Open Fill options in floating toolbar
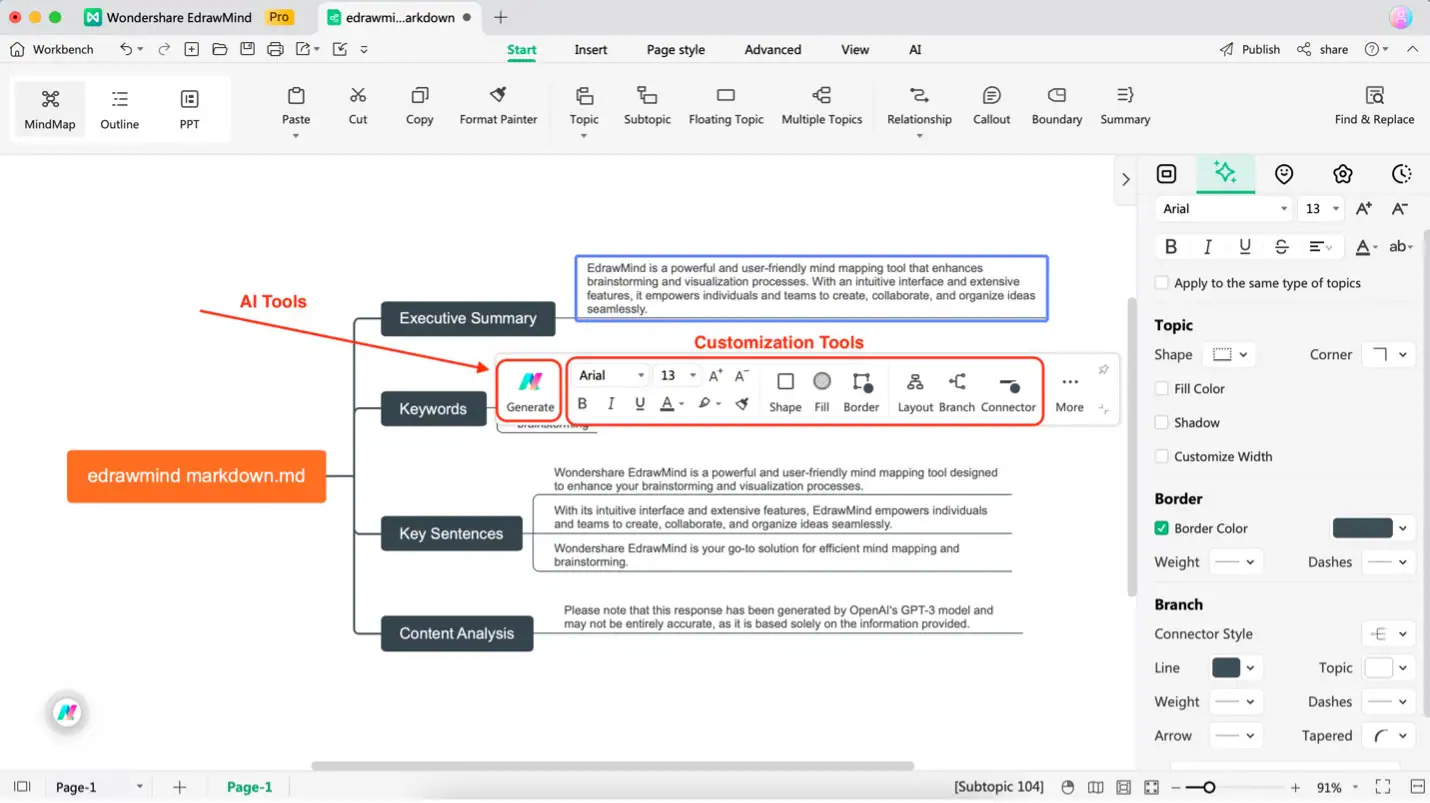The width and height of the screenshot is (1430, 803). 822,391
